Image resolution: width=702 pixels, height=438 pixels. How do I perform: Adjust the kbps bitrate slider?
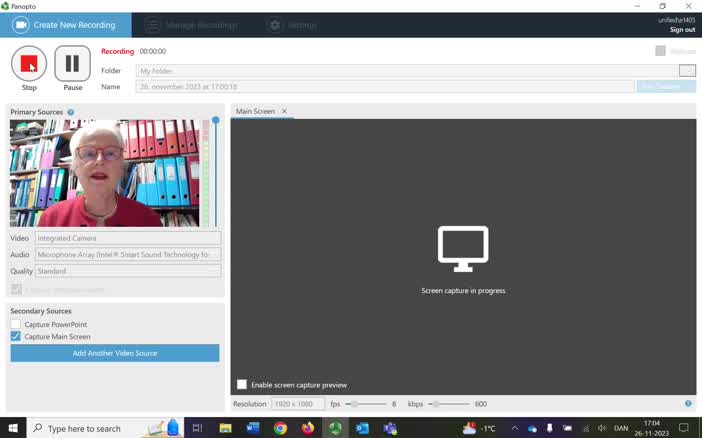coord(435,404)
